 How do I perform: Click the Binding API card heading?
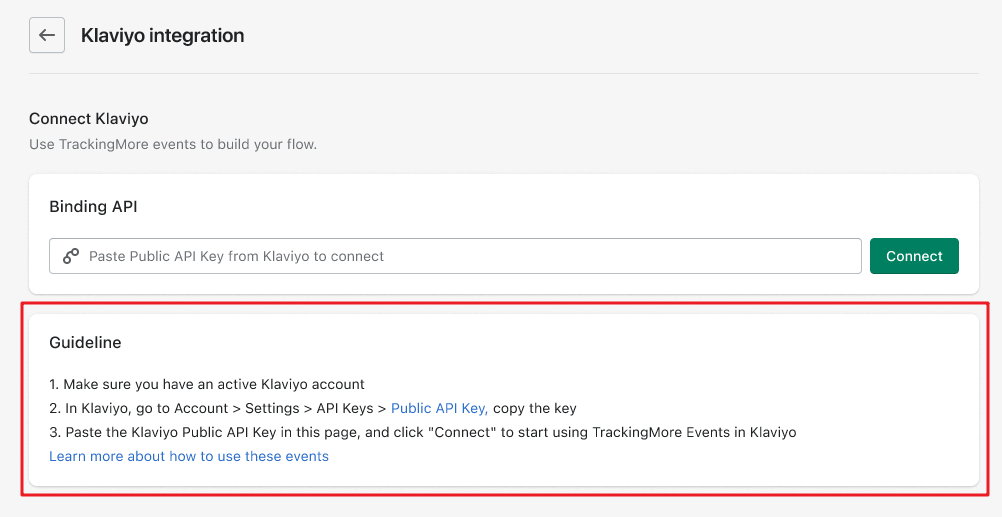[93, 206]
